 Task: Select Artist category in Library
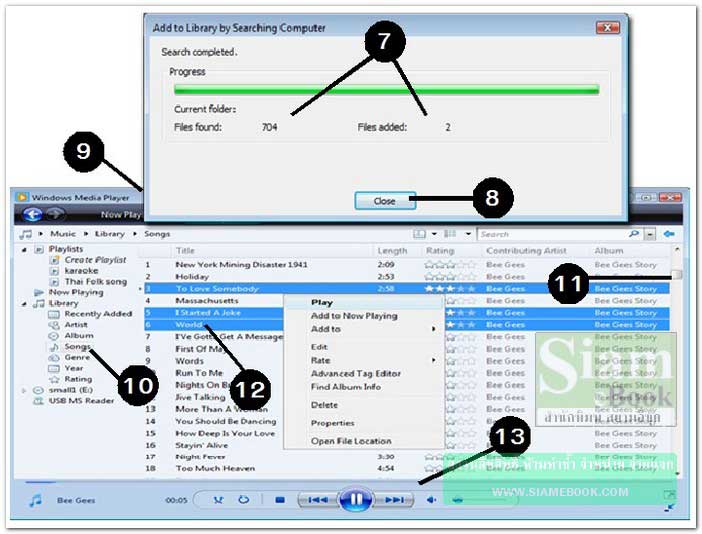(76, 325)
